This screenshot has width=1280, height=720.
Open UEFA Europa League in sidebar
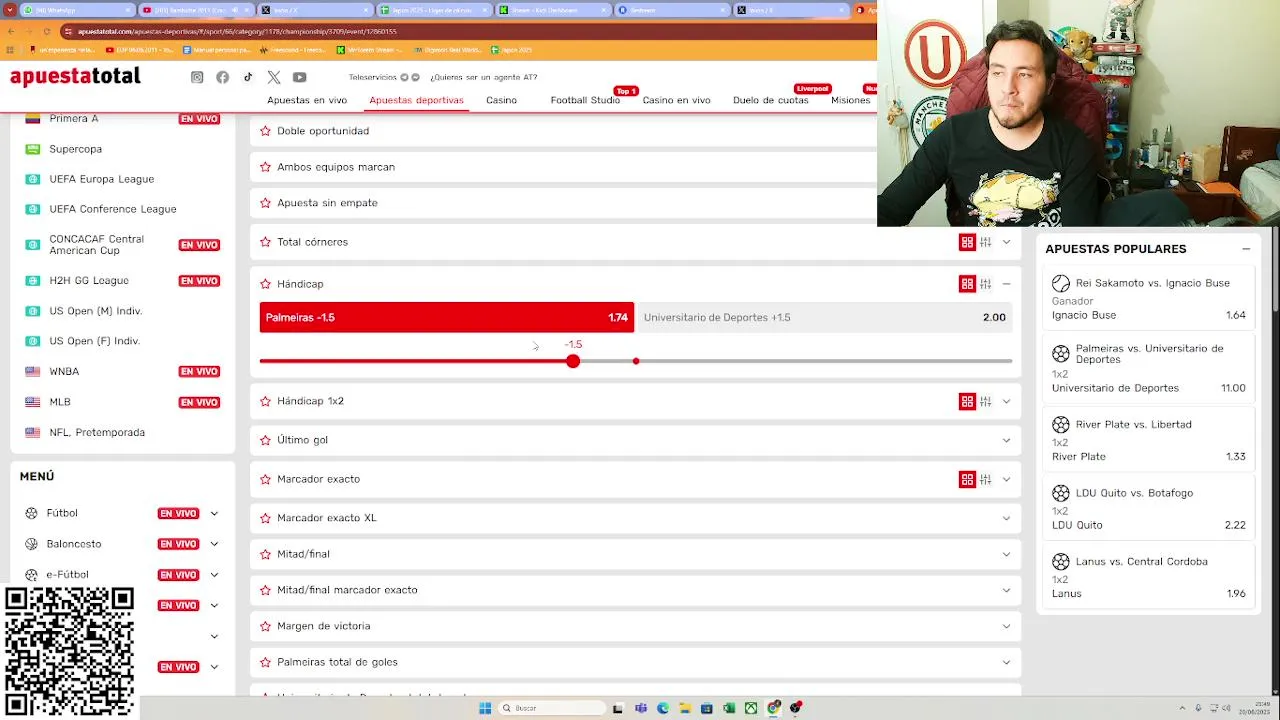point(102,179)
